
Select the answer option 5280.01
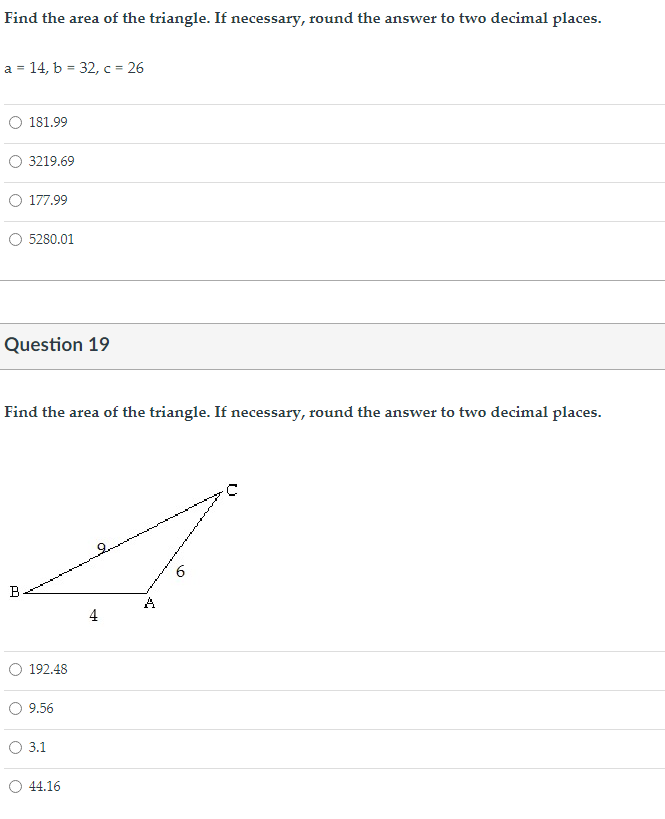click(x=15, y=239)
